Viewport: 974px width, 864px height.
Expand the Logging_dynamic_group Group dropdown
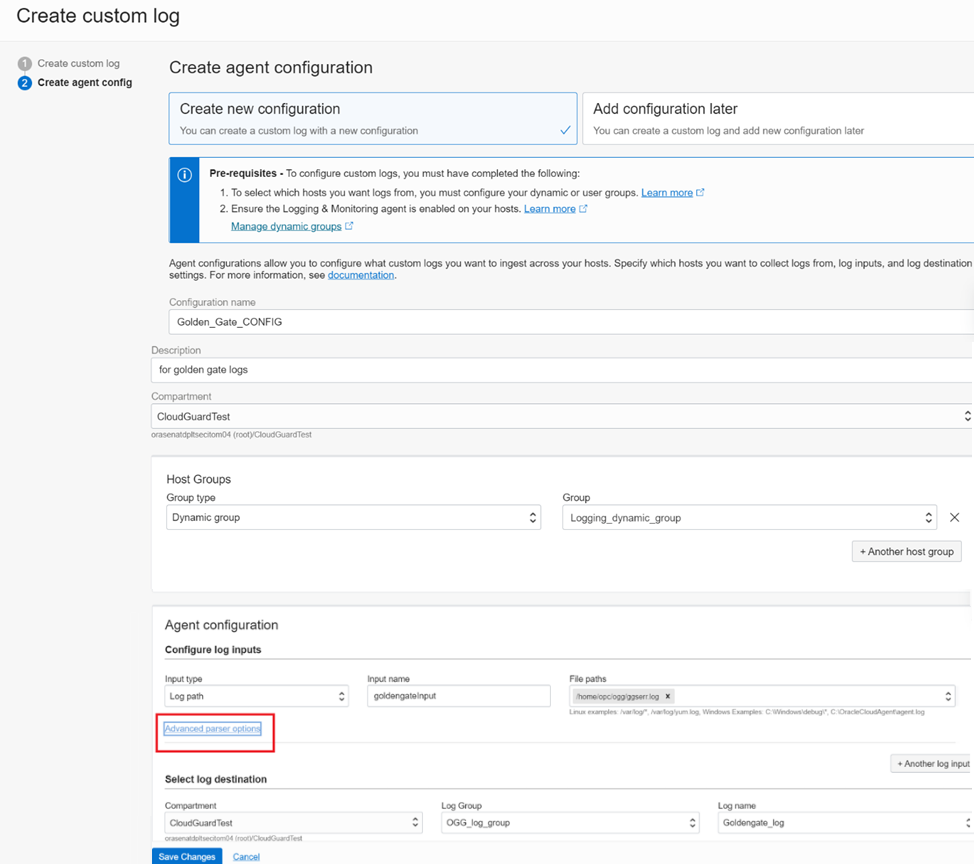(749, 518)
